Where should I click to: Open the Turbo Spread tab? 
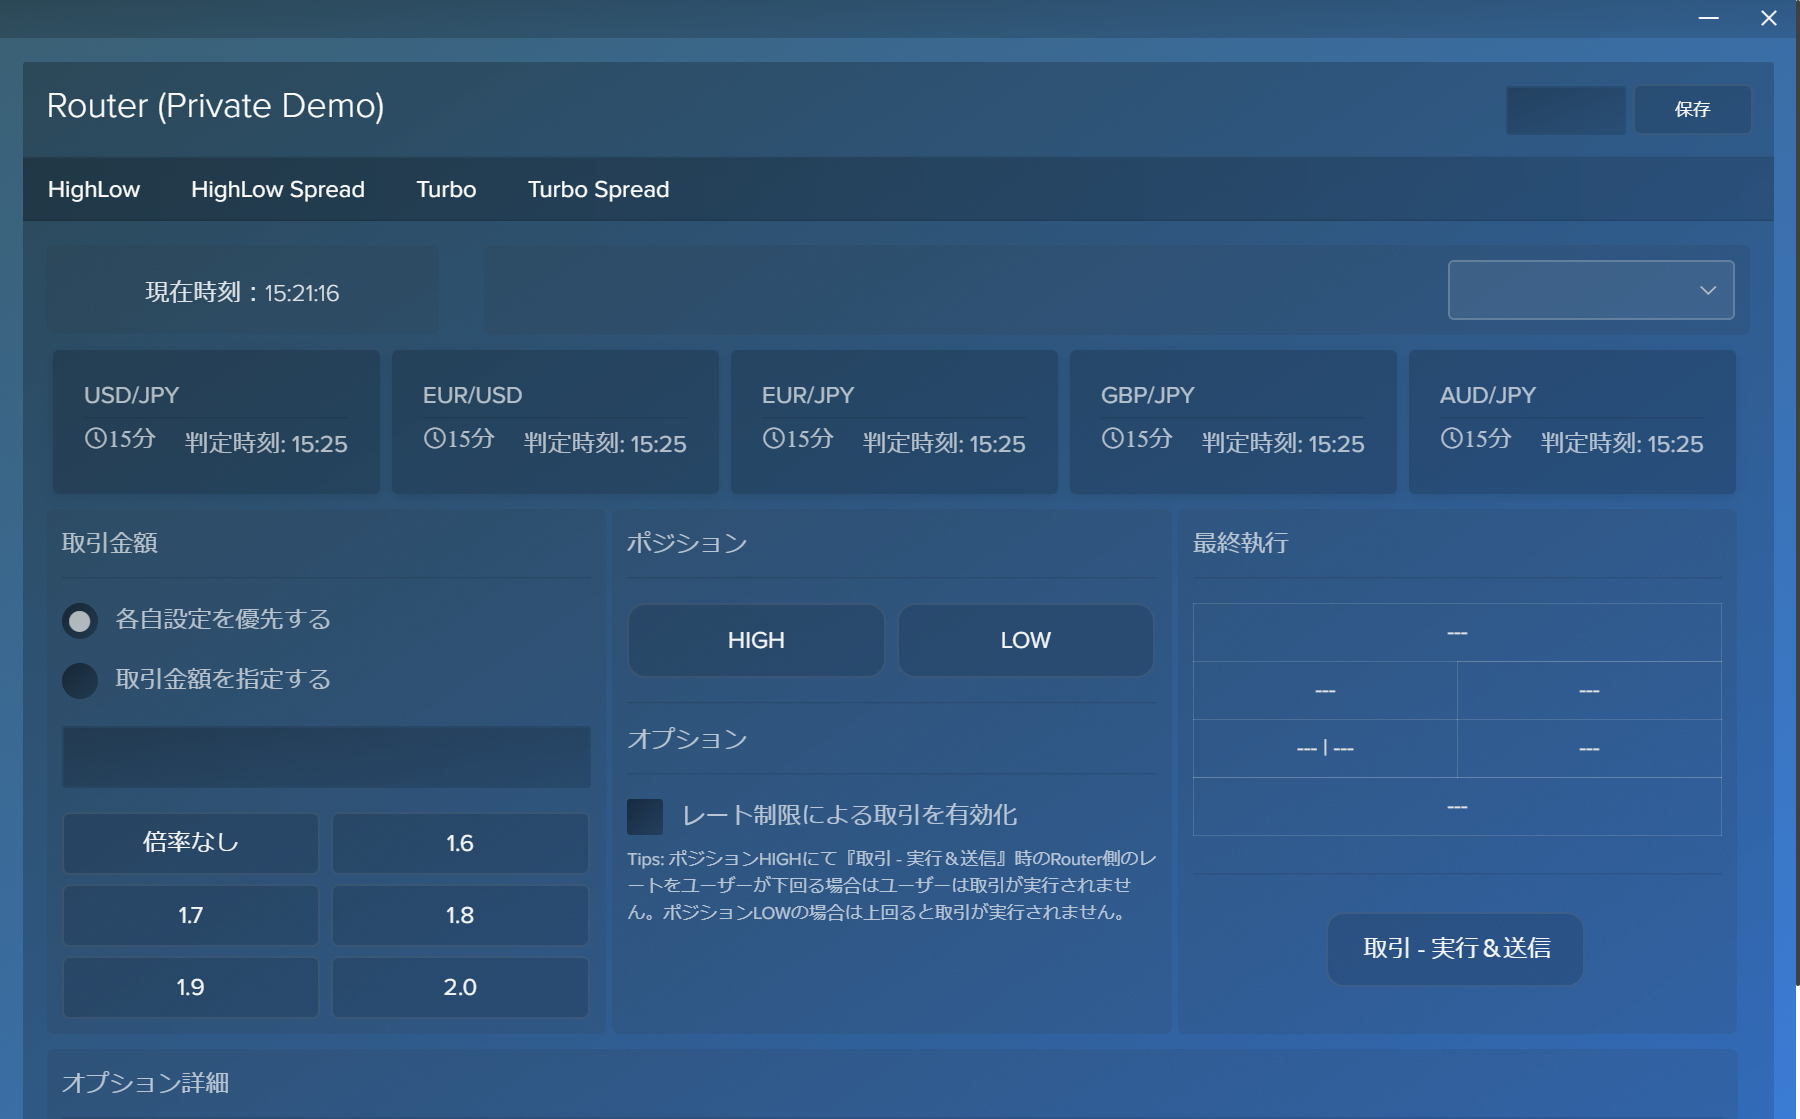[x=598, y=190]
